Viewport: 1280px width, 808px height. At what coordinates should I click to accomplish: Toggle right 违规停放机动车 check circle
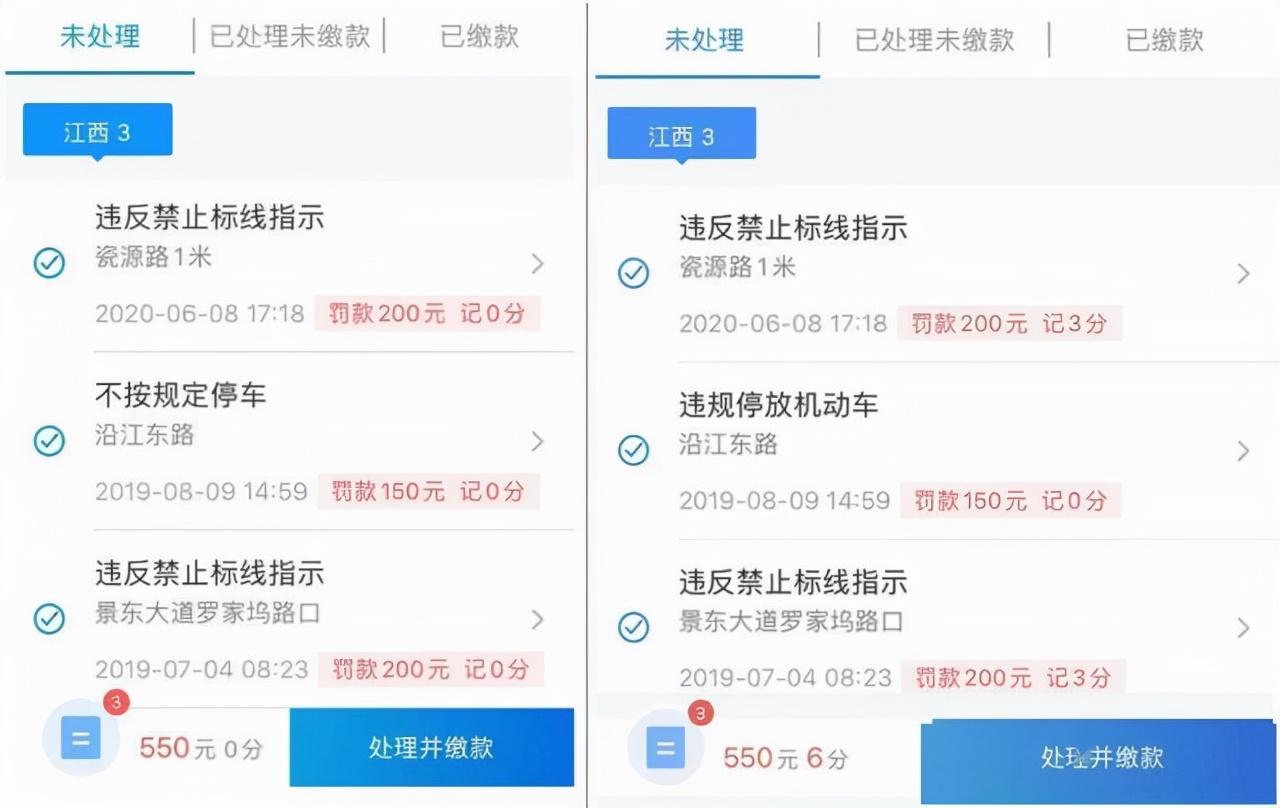(633, 450)
